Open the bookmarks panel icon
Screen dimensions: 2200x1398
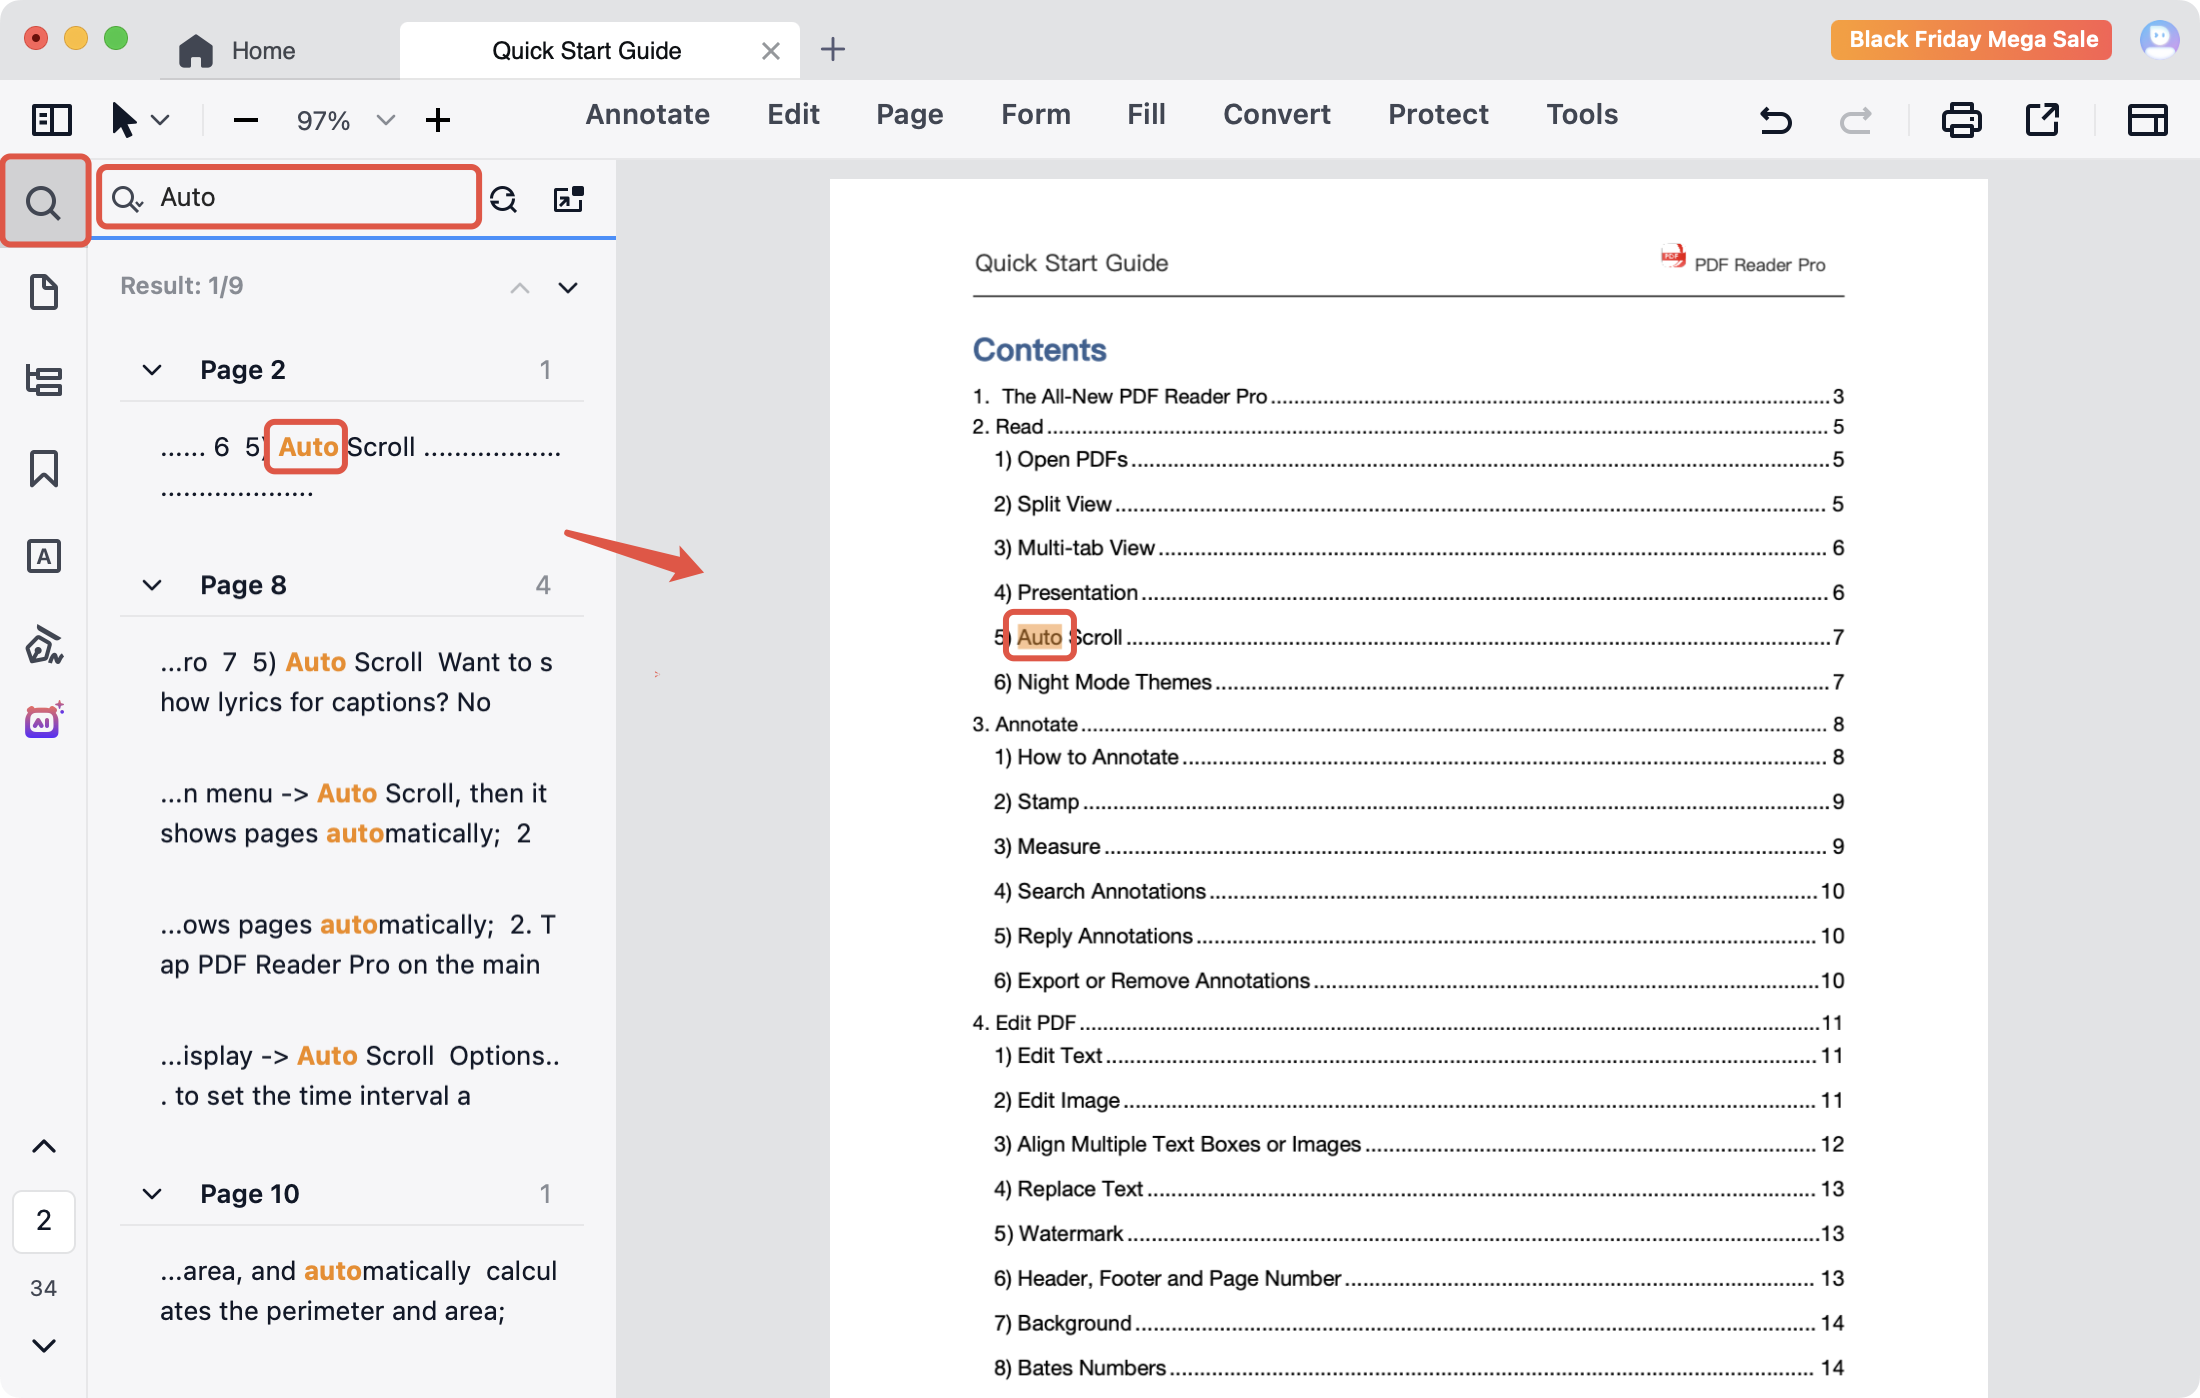click(x=44, y=468)
